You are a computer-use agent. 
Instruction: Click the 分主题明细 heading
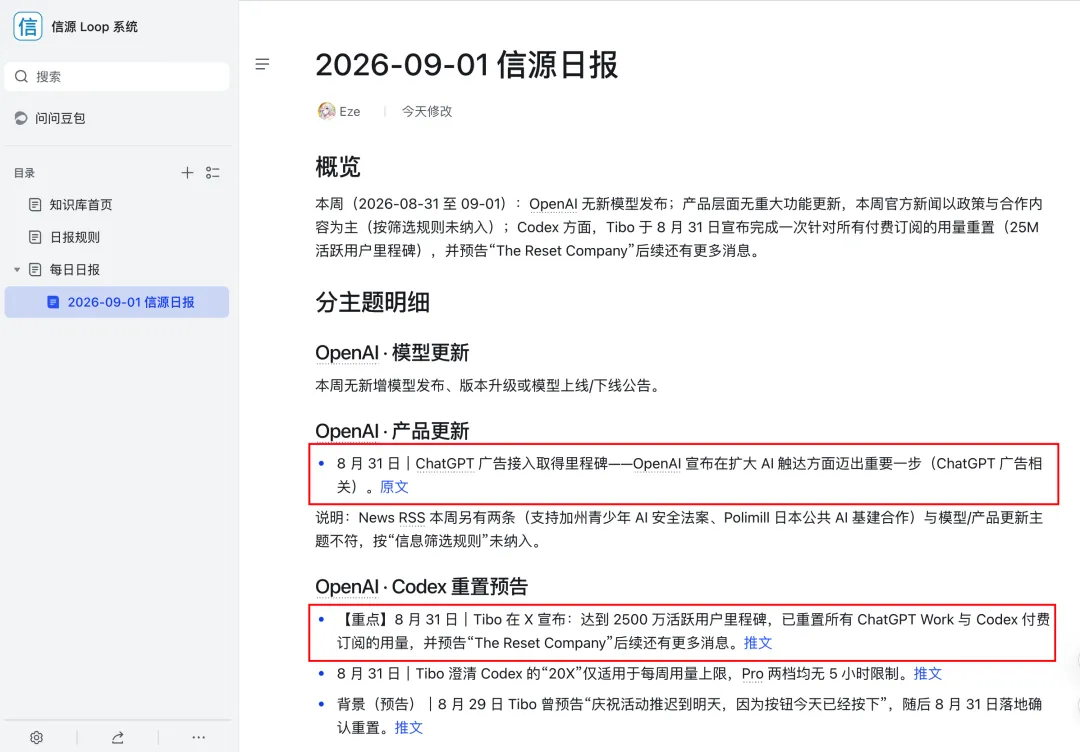373,302
